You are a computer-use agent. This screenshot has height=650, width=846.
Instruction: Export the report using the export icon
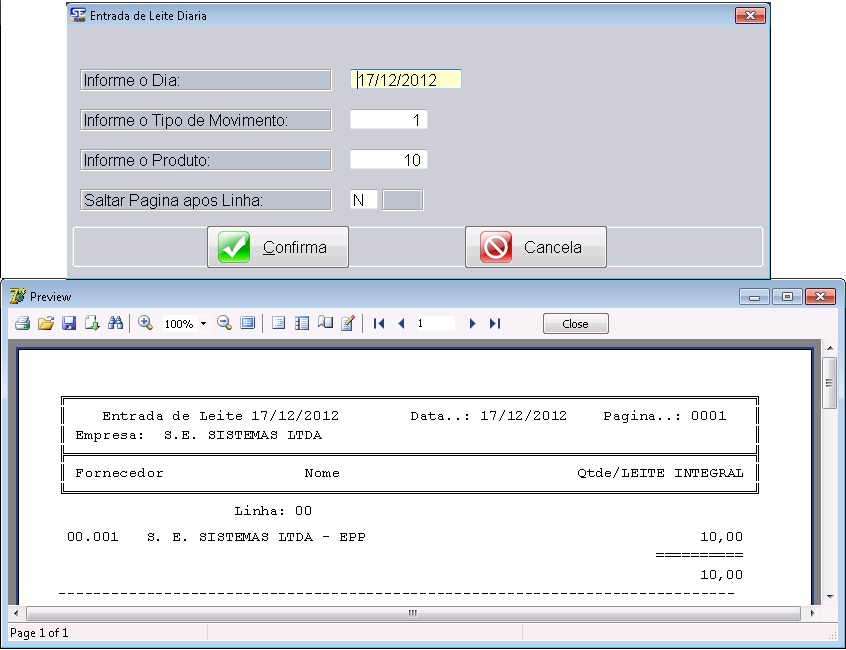click(92, 324)
